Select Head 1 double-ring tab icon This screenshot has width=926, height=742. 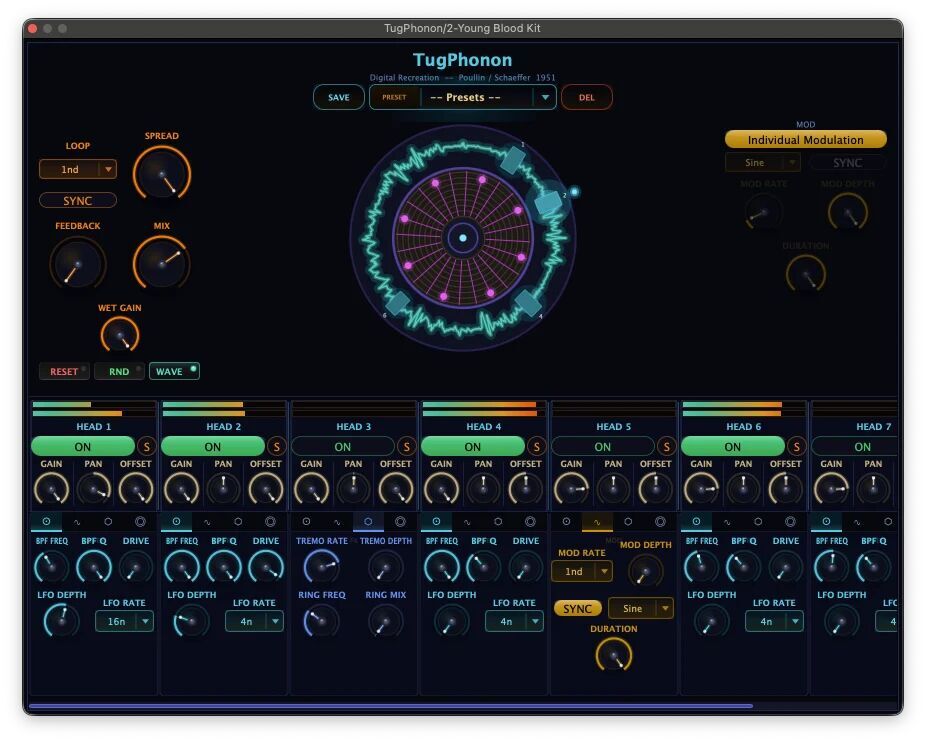click(x=140, y=522)
